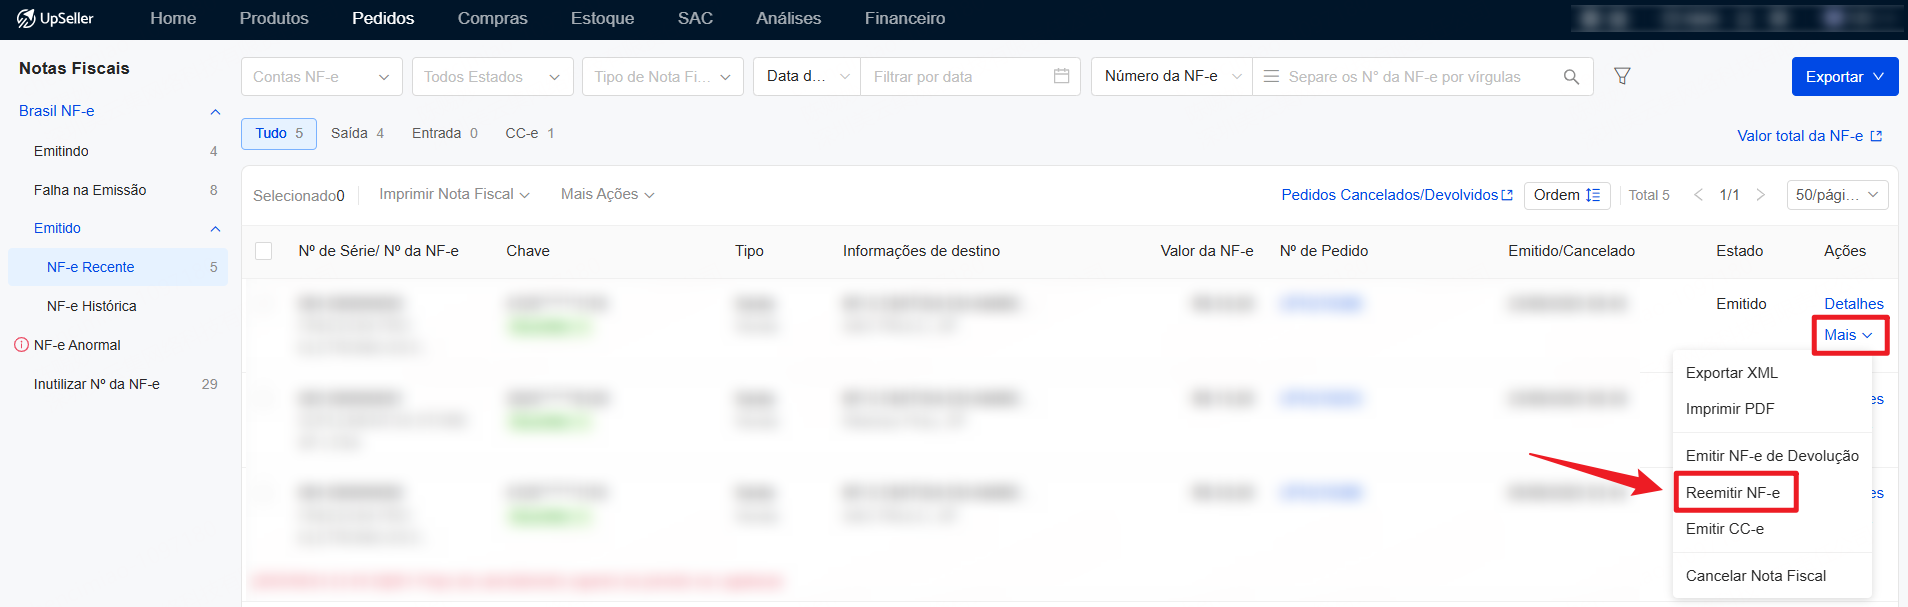This screenshot has width=1908, height=607.
Task: Open the Contas NF-e dropdown
Action: (x=322, y=77)
